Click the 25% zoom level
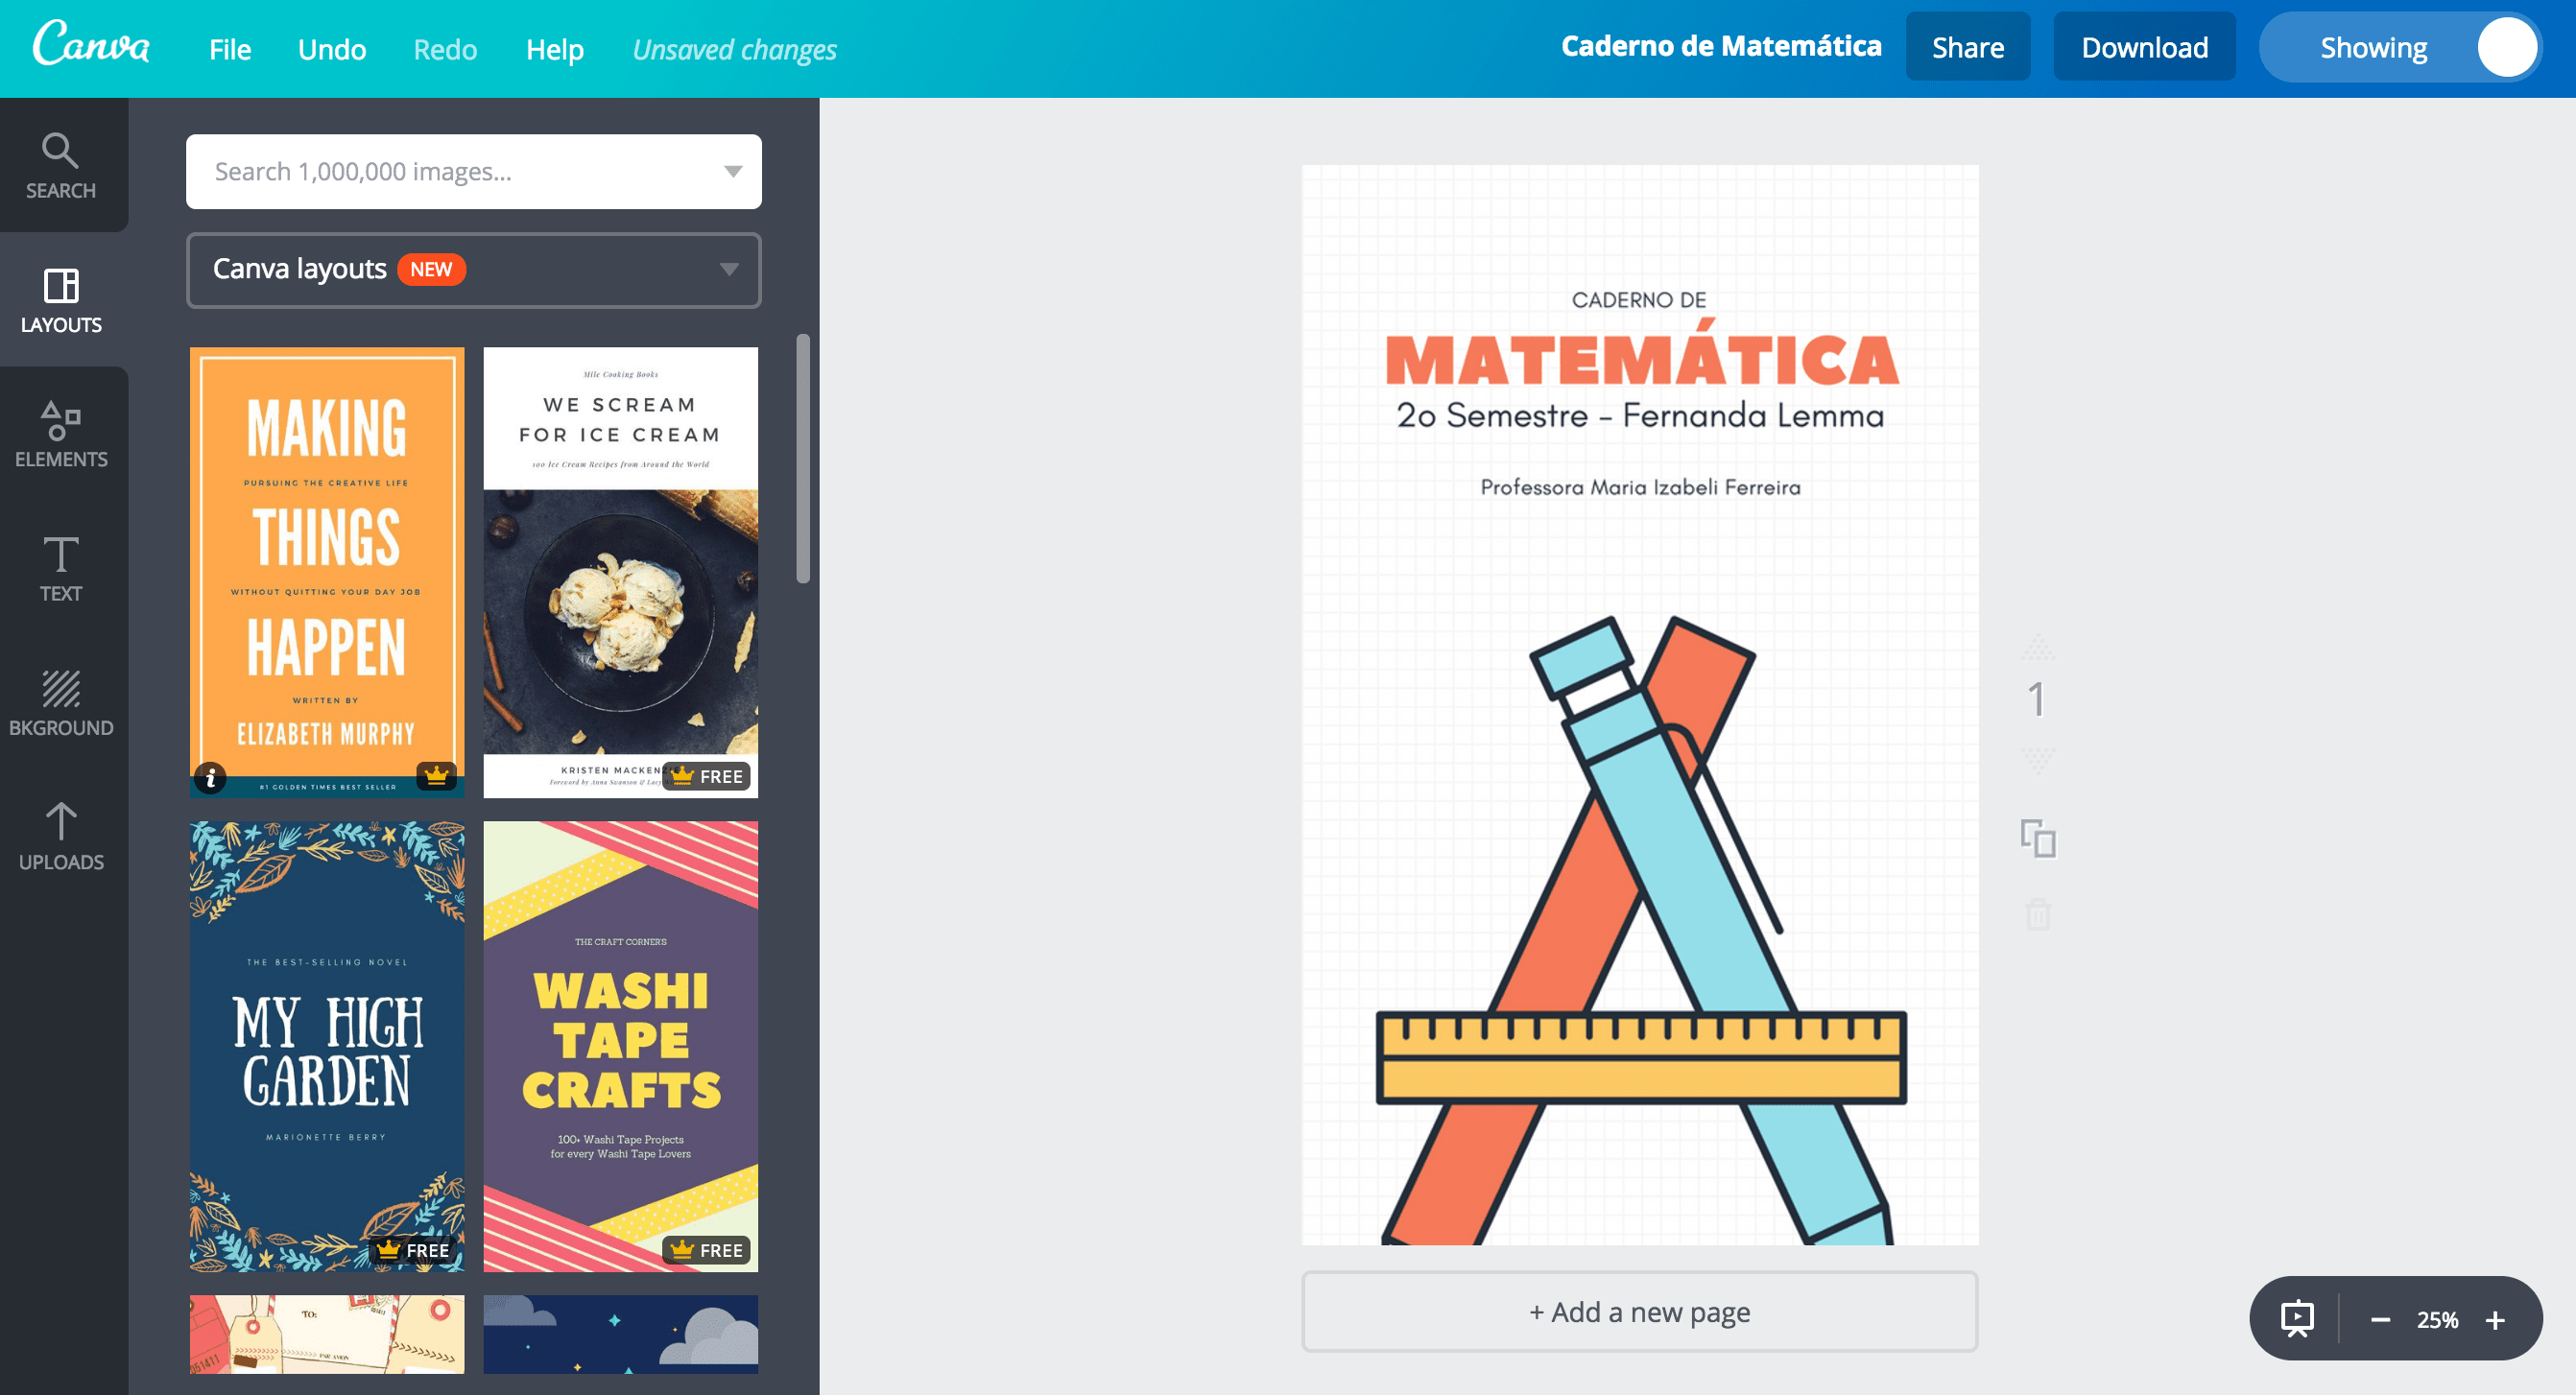The height and width of the screenshot is (1395, 2576). pos(2437,1319)
